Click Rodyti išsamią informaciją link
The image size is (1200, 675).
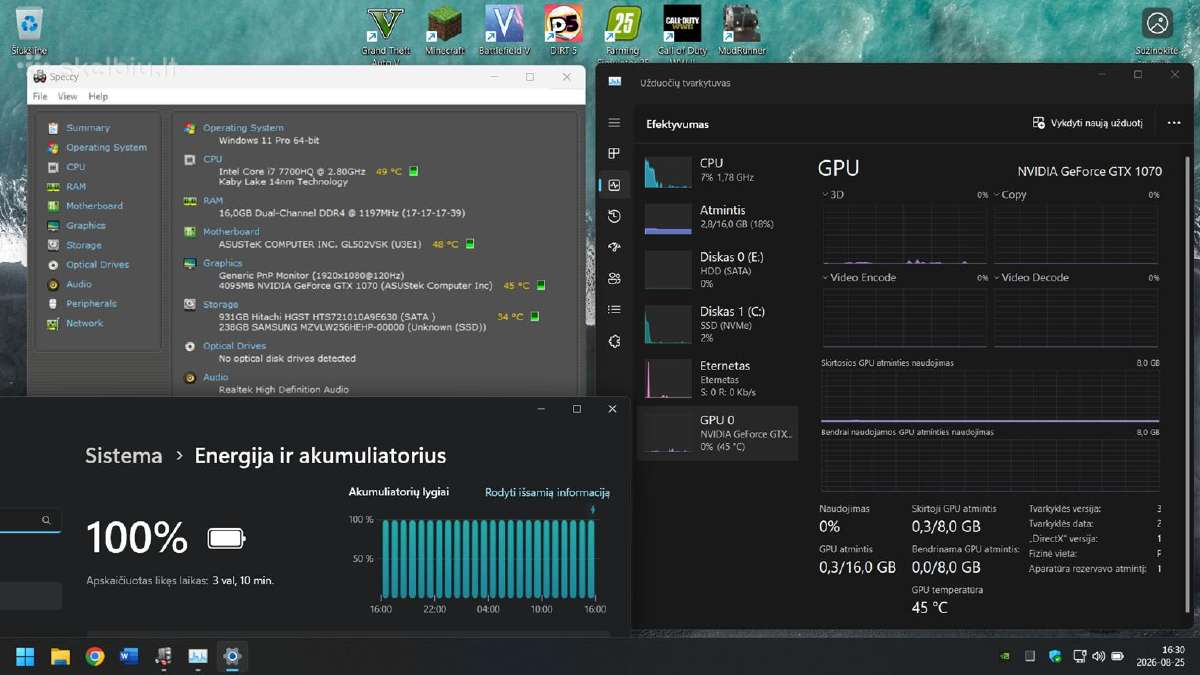point(547,493)
